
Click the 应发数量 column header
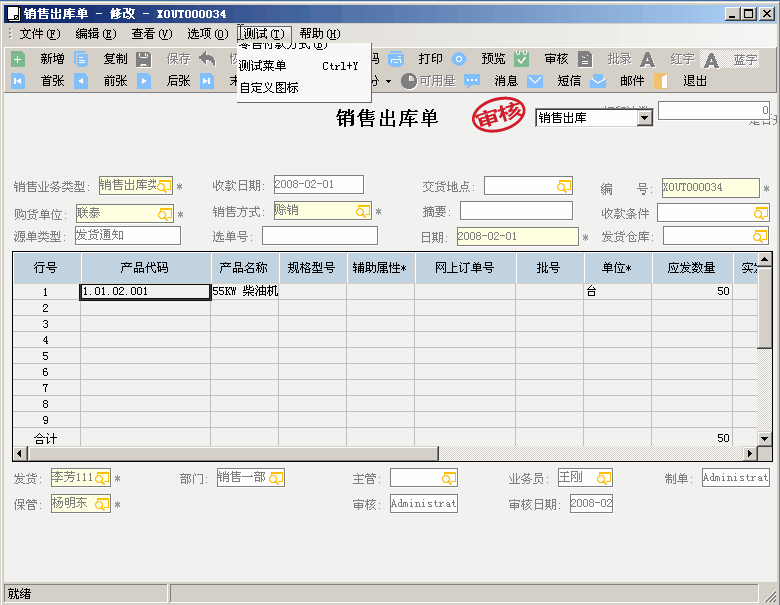coord(692,268)
